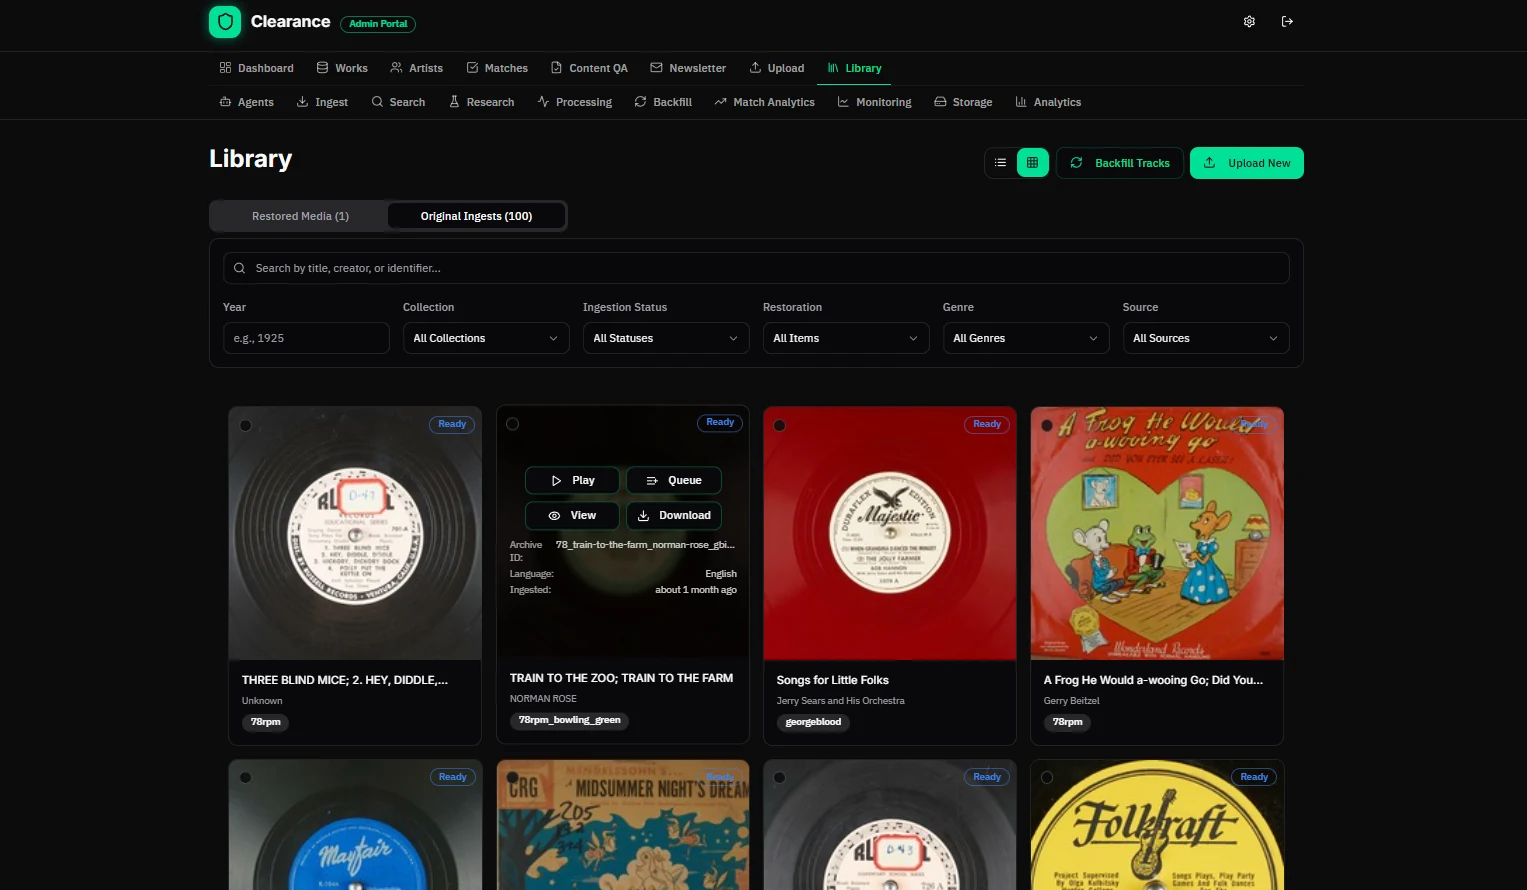
Task: Open the All Genres dropdown
Action: tap(1026, 338)
